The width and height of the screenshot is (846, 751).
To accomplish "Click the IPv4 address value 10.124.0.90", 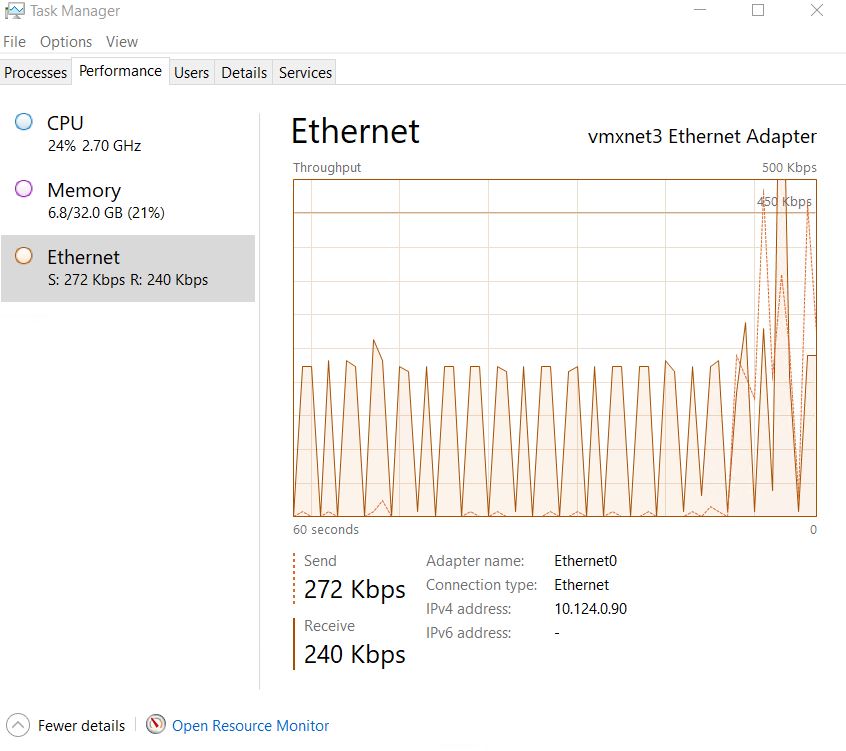I will coord(590,609).
